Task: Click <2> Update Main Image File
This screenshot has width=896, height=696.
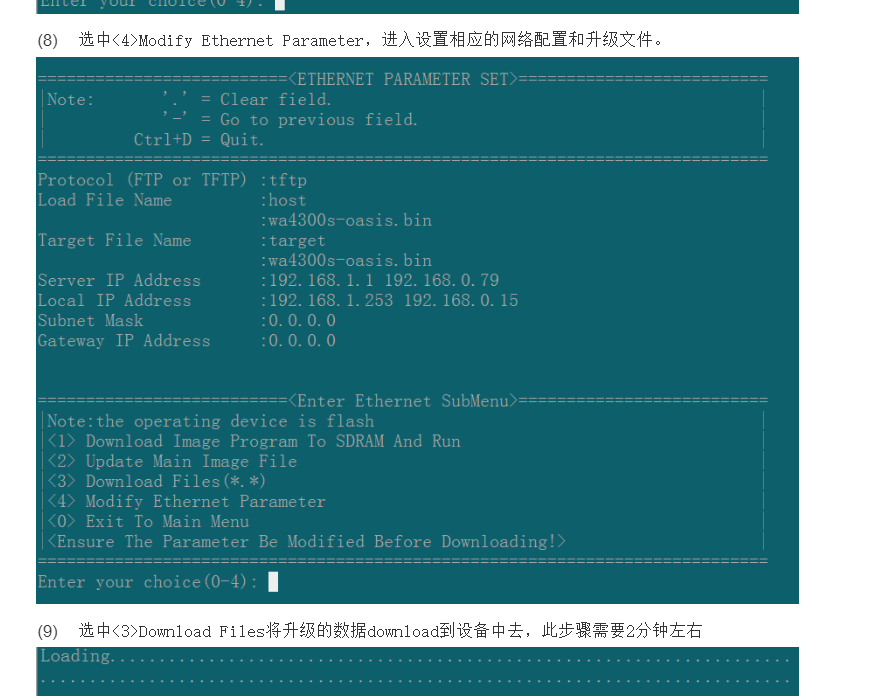Action: (172, 461)
